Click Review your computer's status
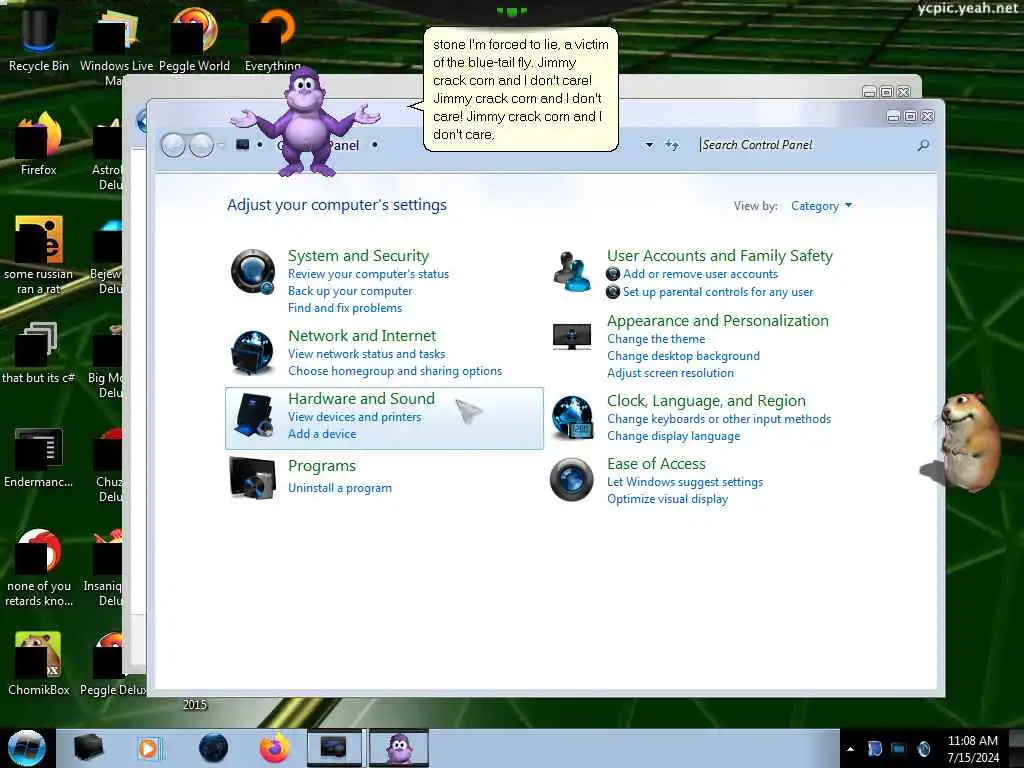This screenshot has height=768, width=1024. pyautogui.click(x=368, y=274)
